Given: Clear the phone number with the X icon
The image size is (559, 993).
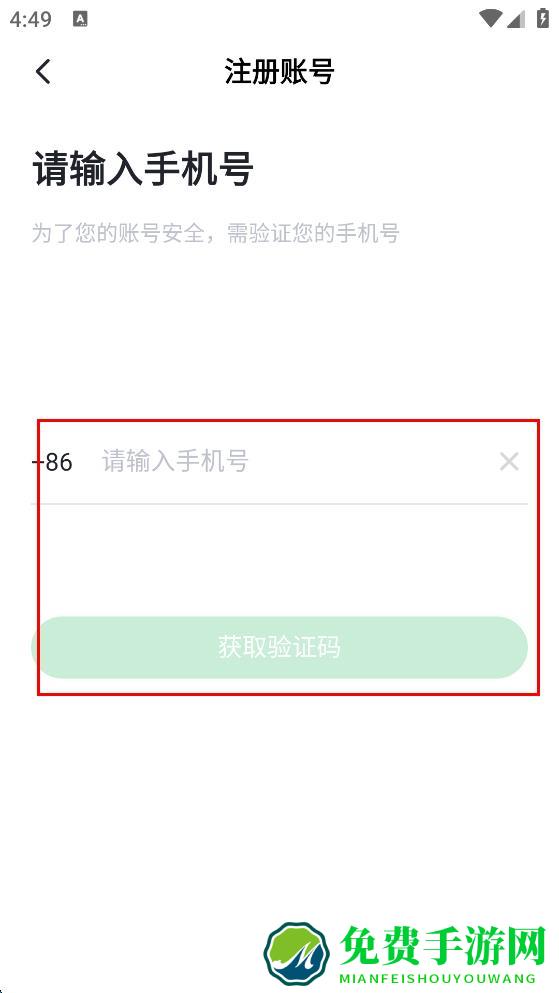Looking at the screenshot, I should pos(509,462).
